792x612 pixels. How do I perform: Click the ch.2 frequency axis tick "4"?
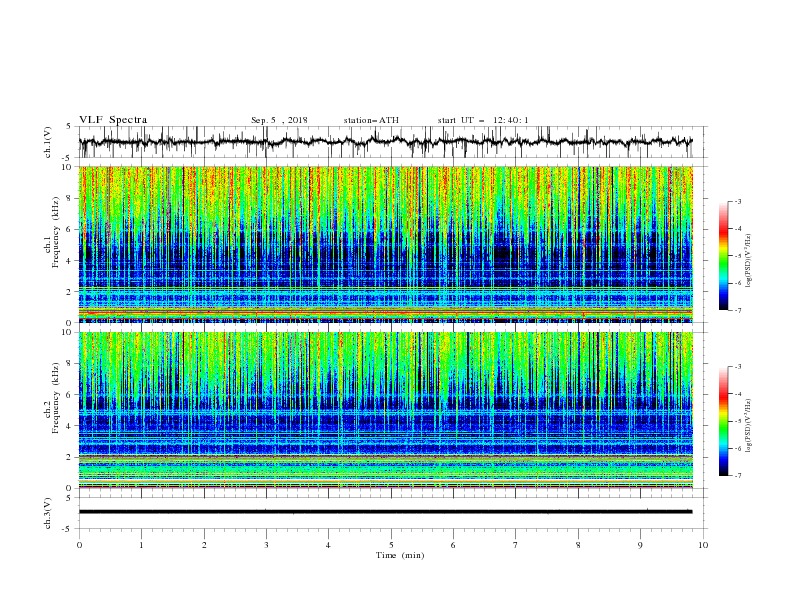point(71,426)
